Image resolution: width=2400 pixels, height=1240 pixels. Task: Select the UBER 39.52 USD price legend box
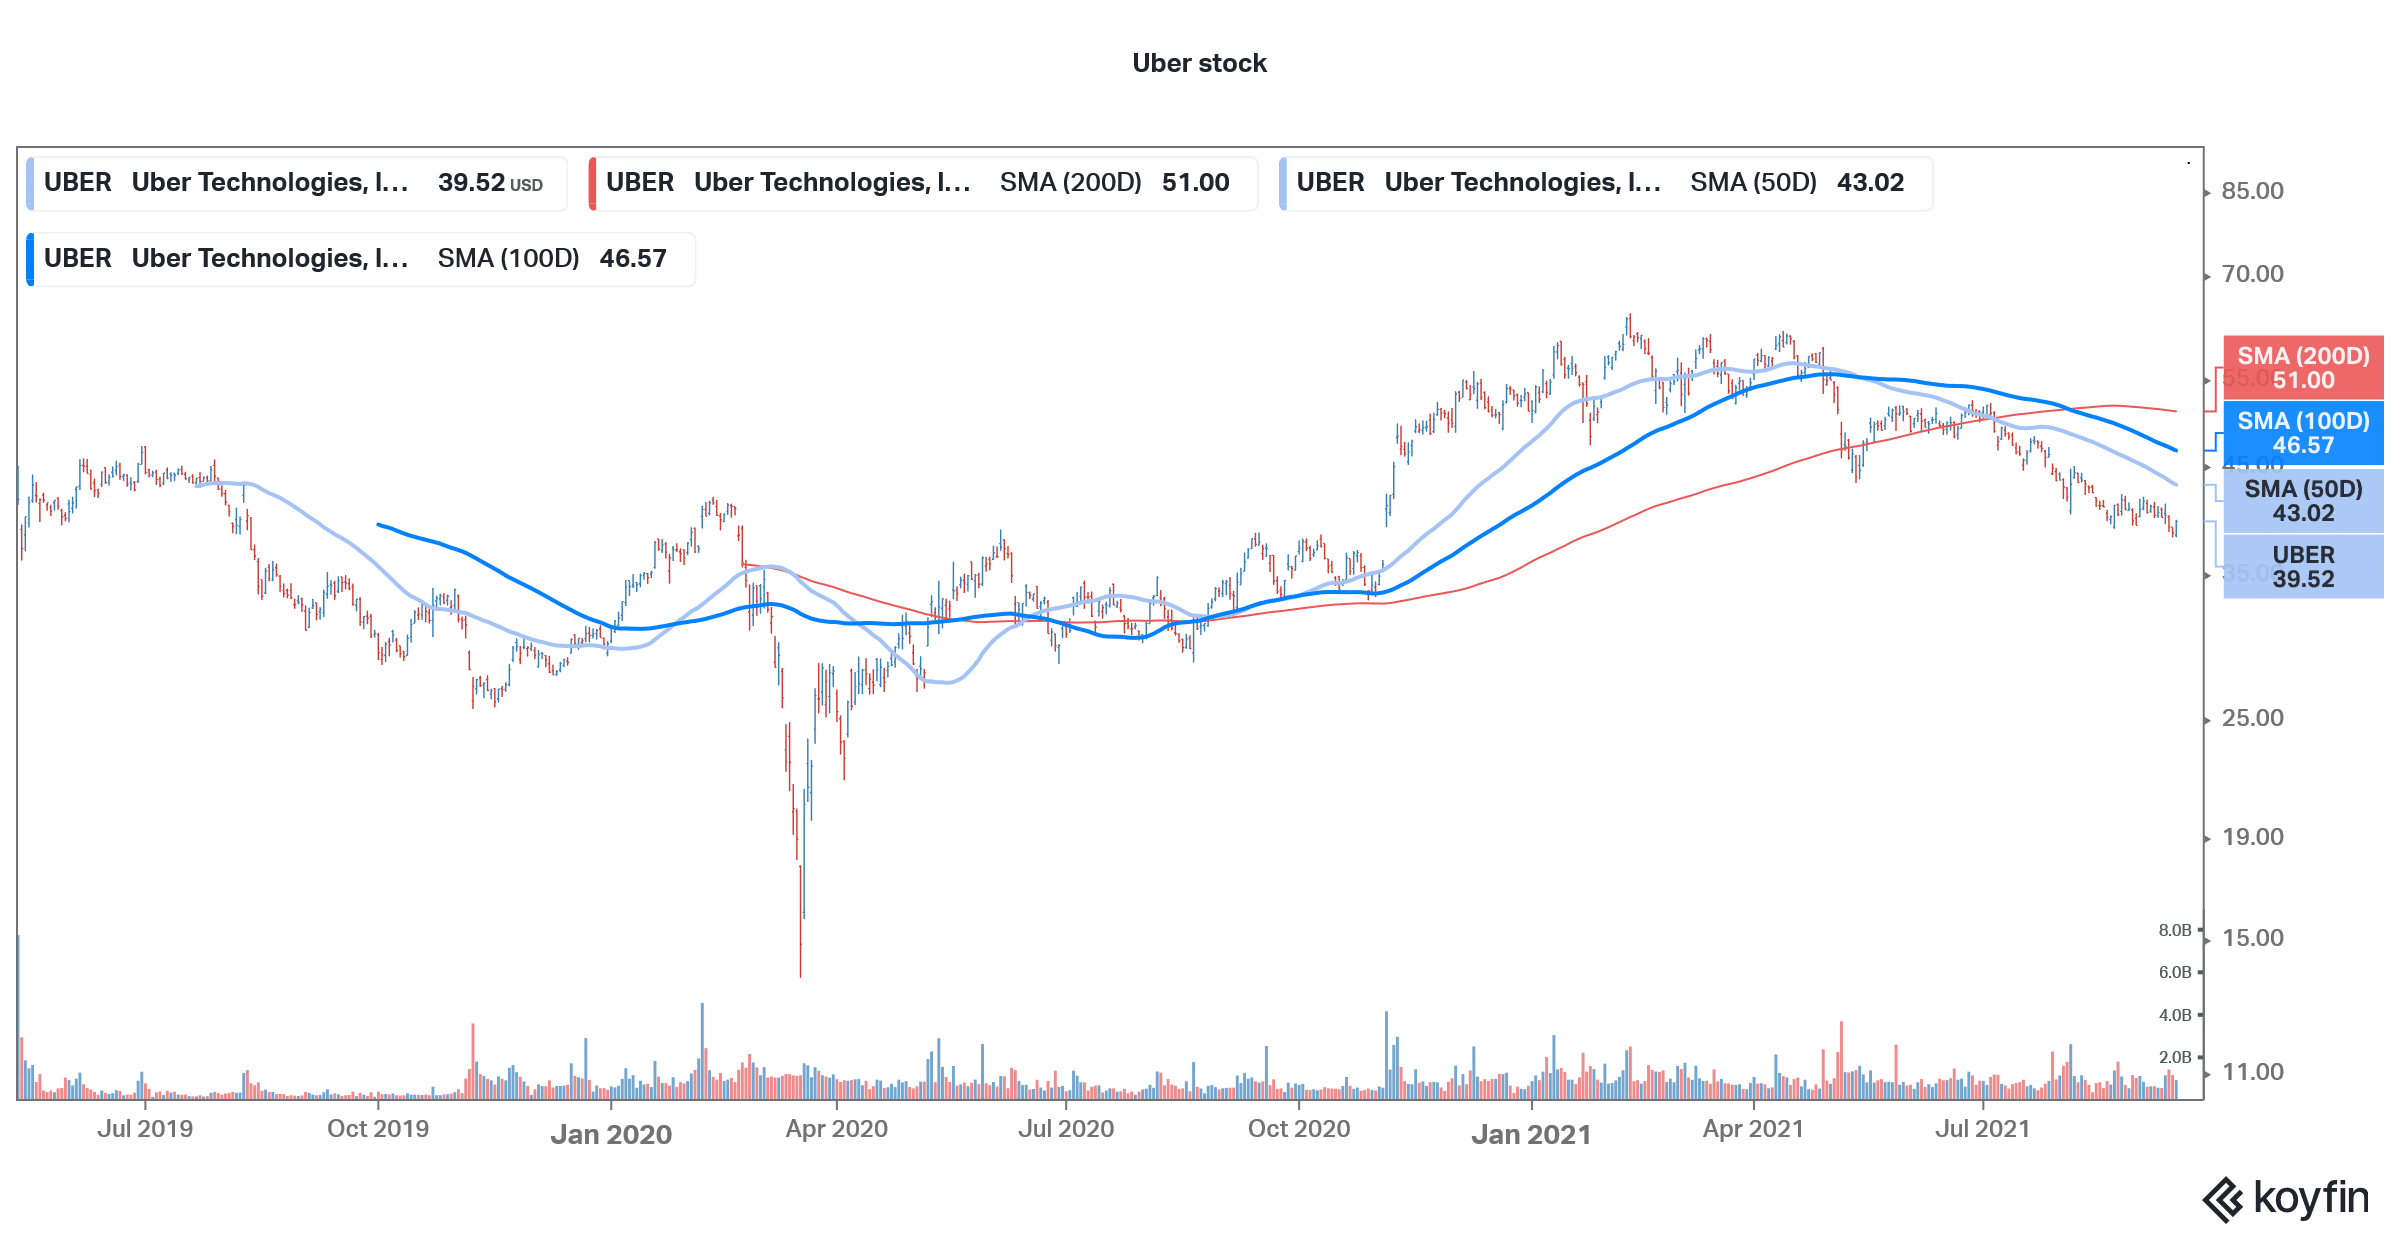click(296, 183)
